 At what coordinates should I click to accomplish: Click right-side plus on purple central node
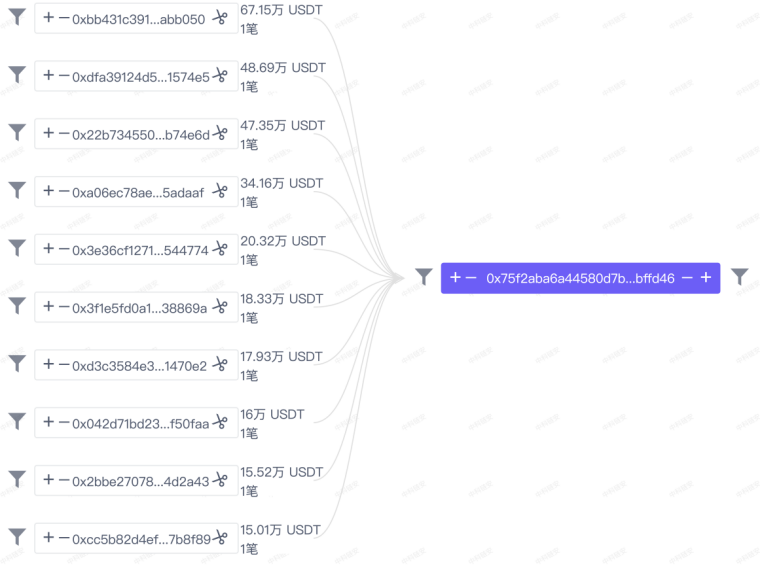(x=706, y=278)
